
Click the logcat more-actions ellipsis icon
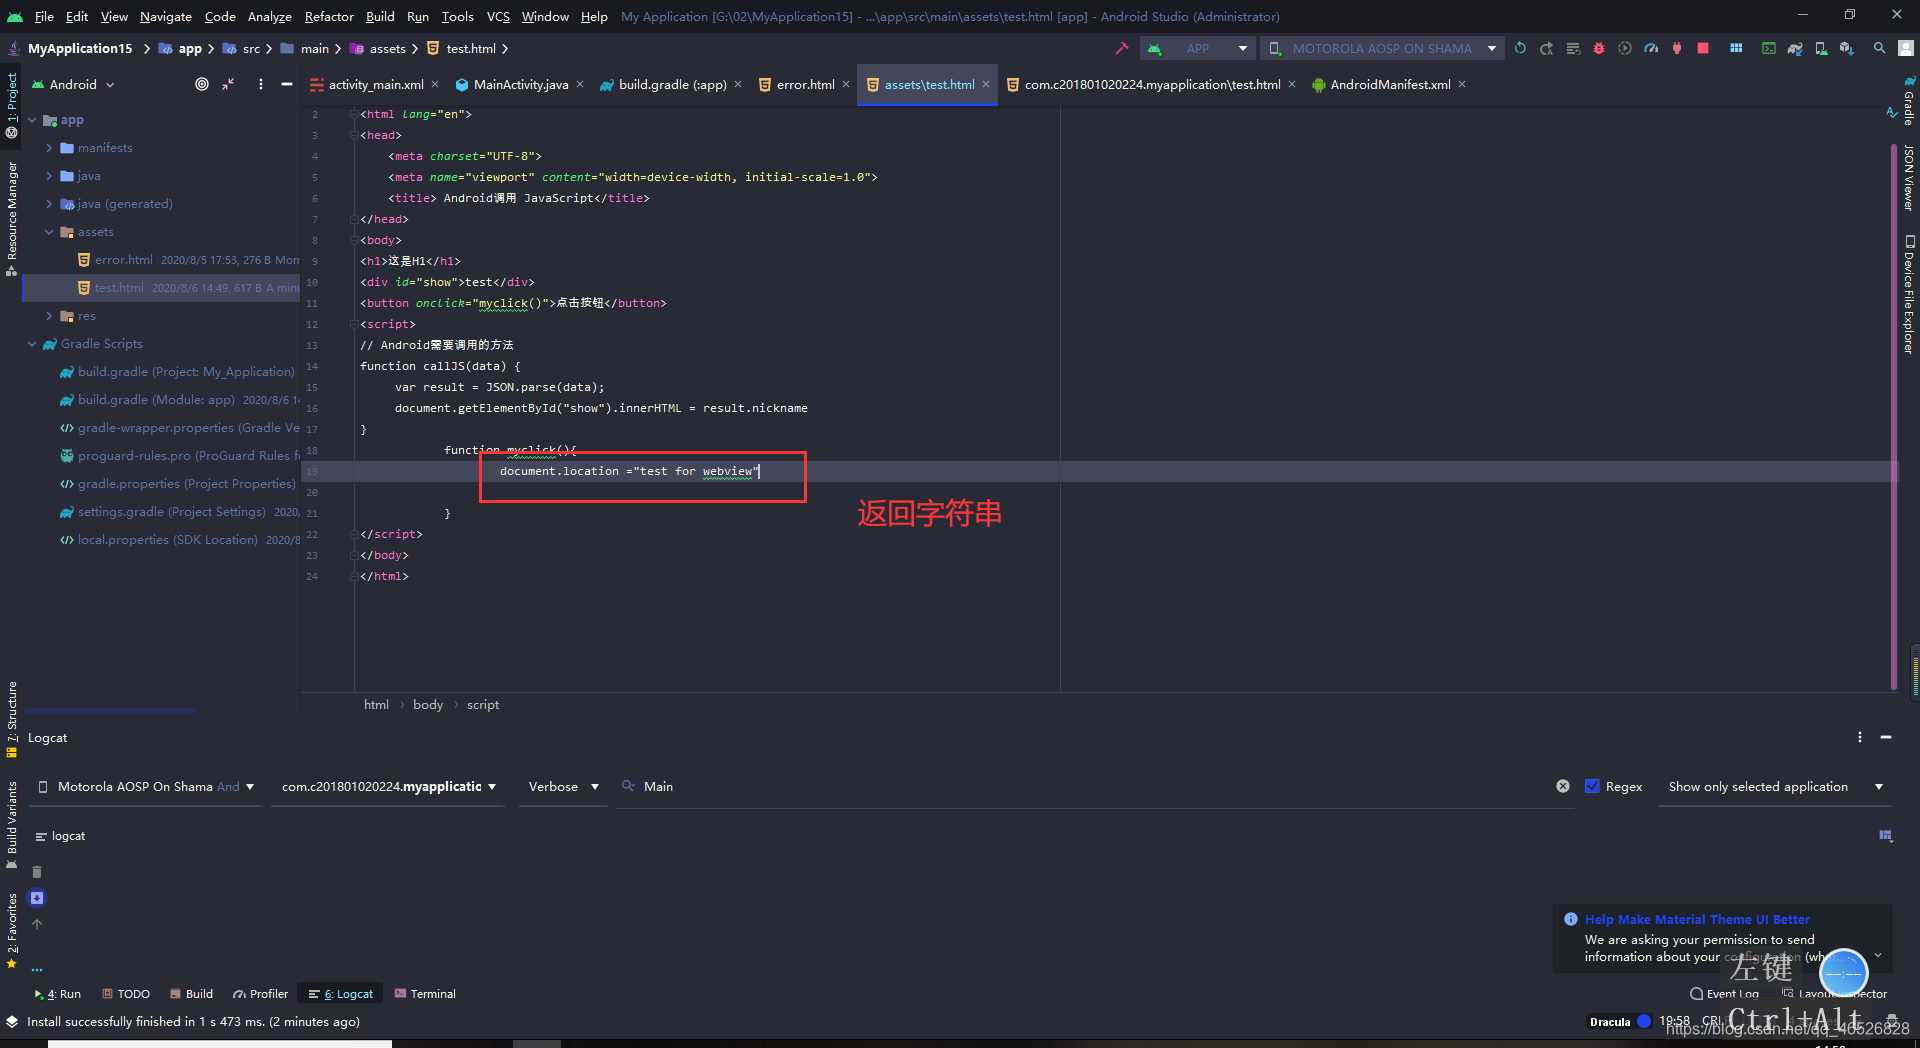(37, 969)
